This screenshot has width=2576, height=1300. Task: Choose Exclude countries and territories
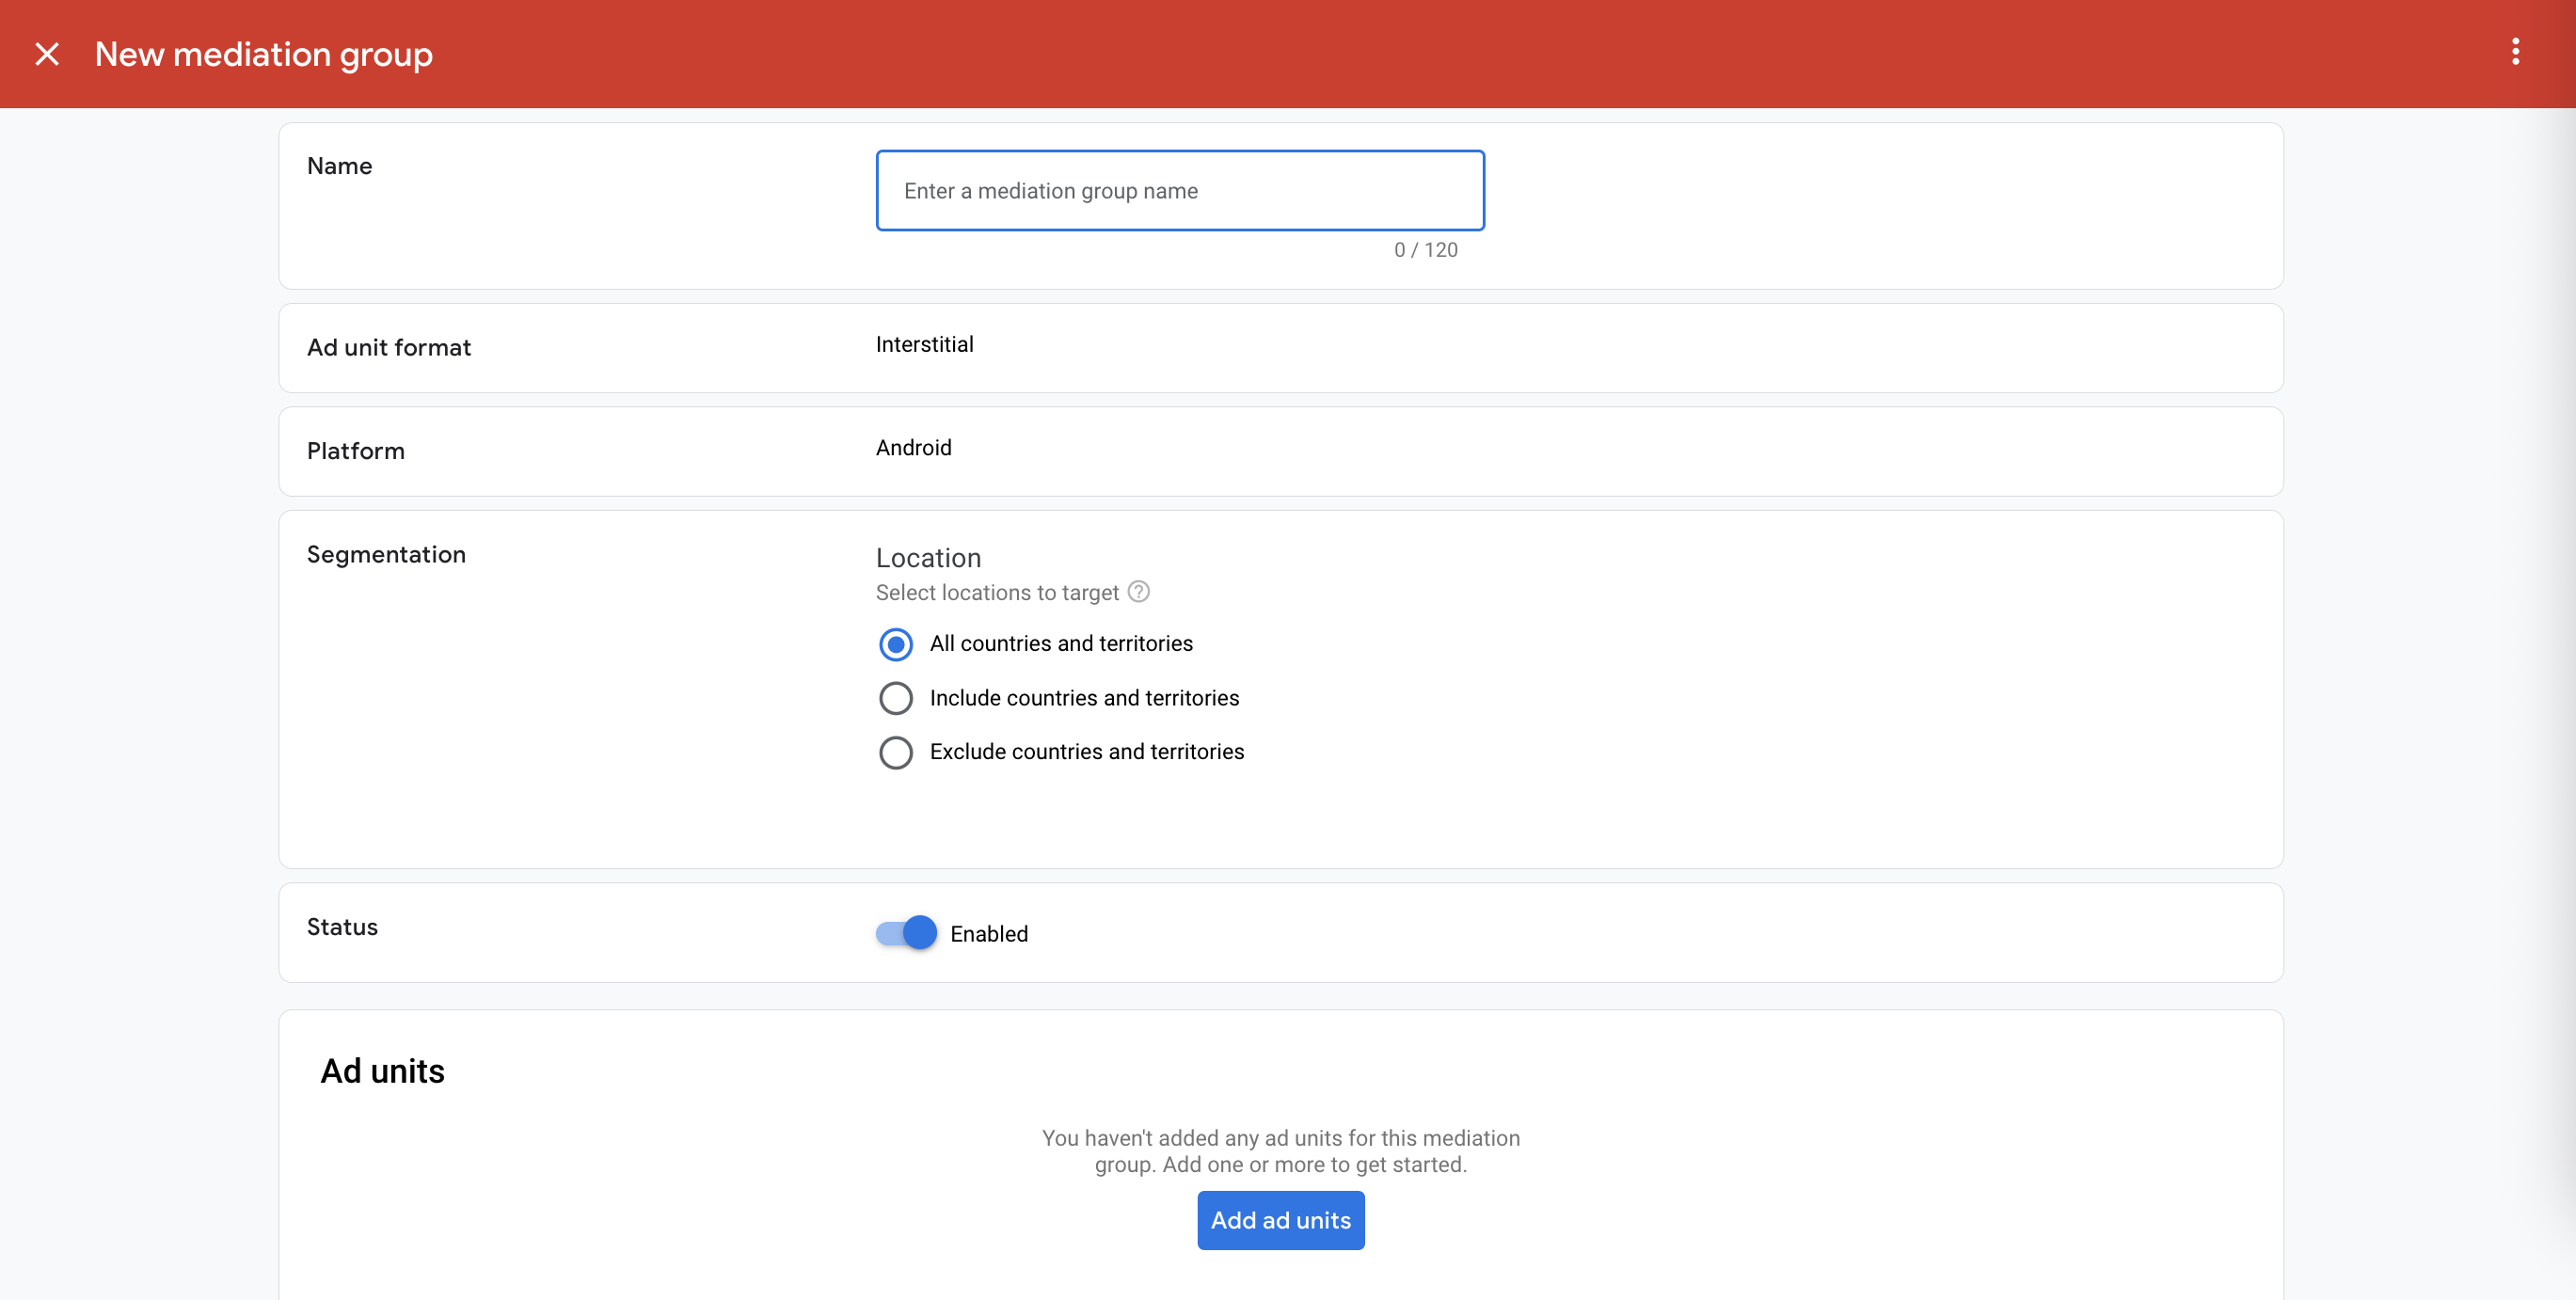895,752
